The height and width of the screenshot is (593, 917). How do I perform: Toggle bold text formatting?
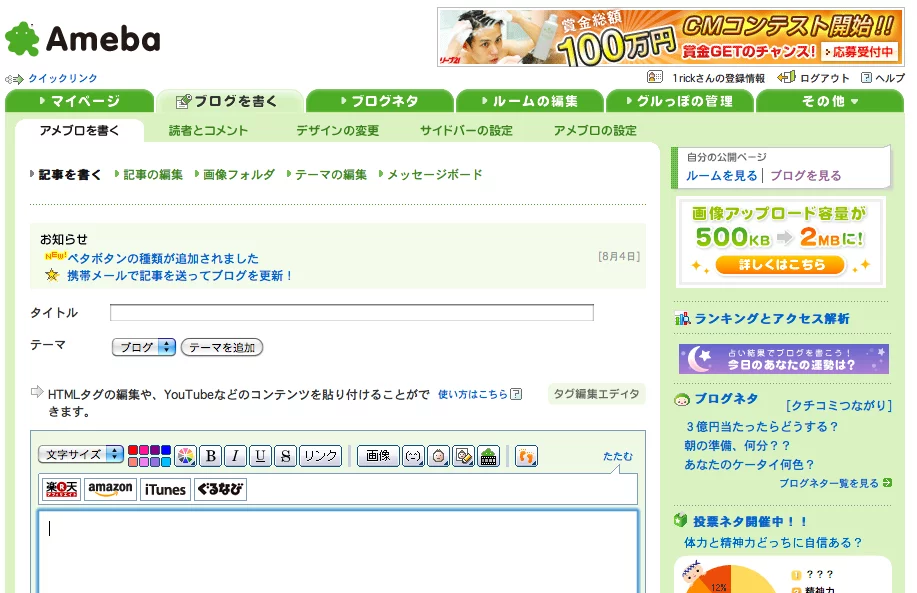(211, 456)
